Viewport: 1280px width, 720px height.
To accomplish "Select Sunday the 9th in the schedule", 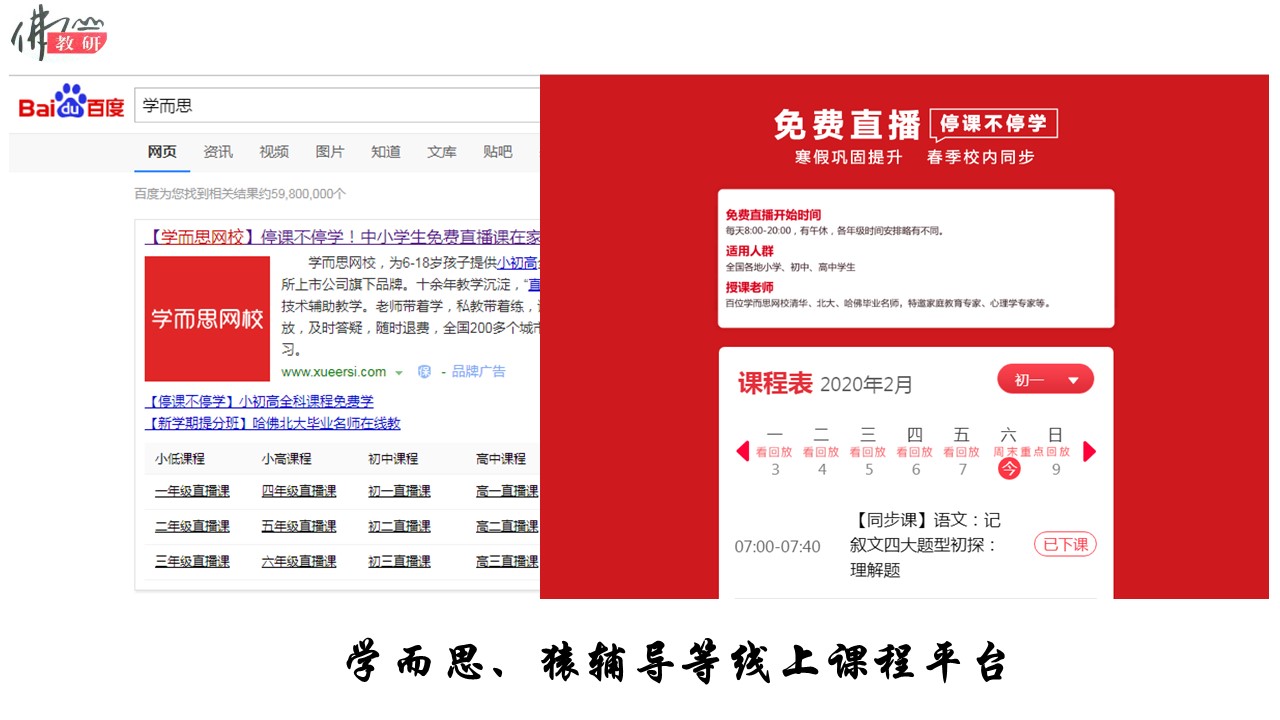I will point(1055,452).
